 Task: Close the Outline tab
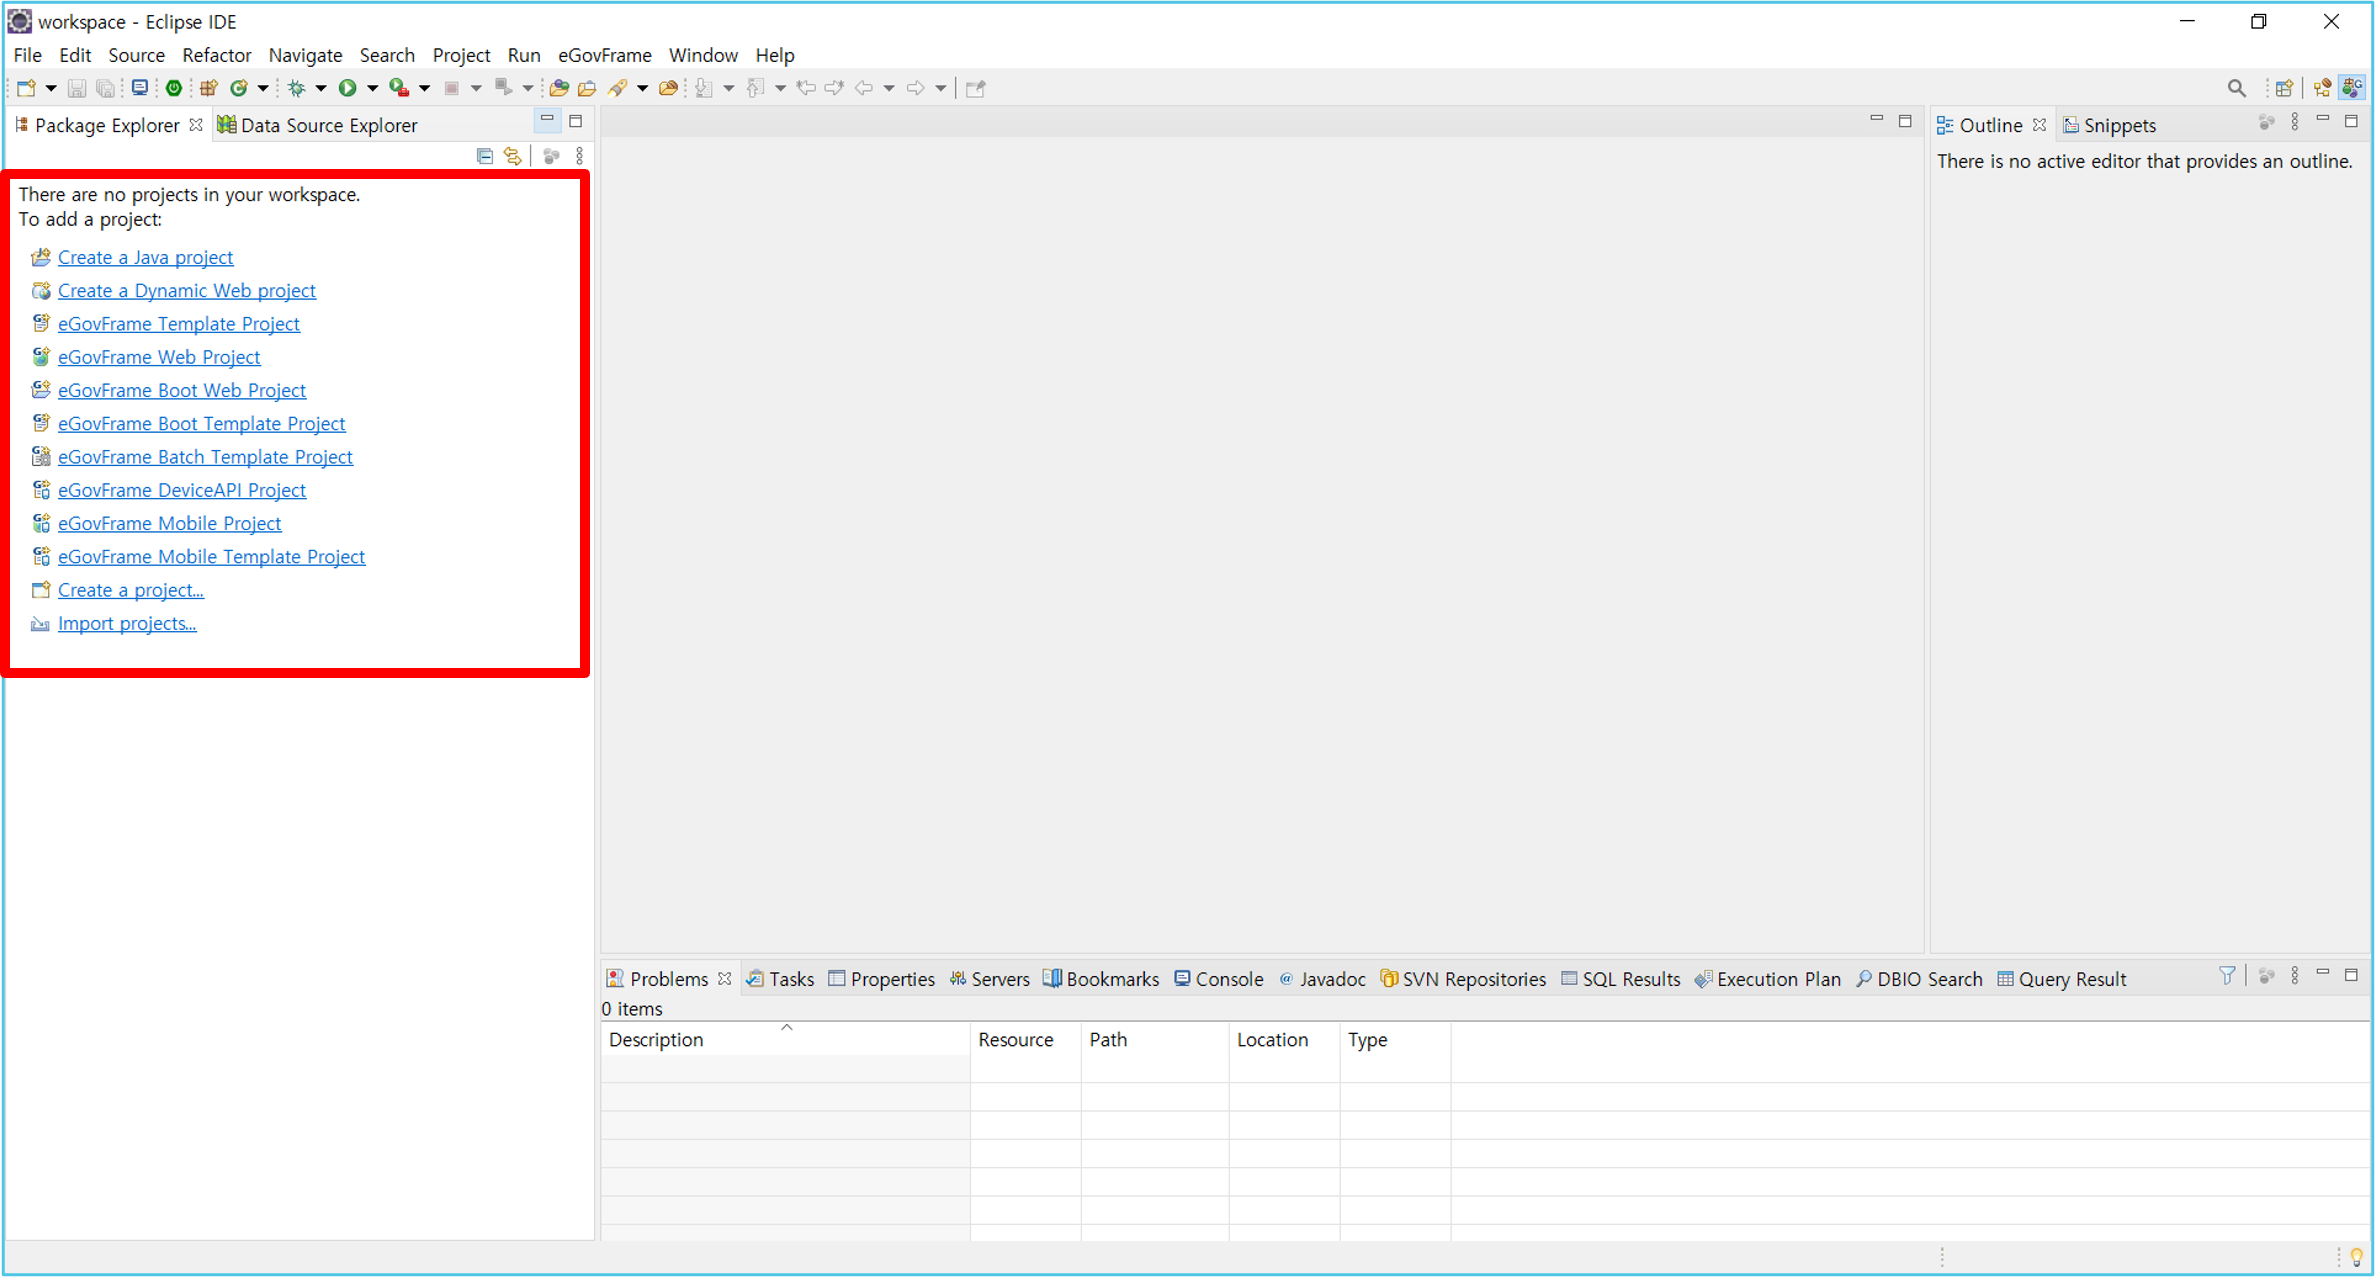(2040, 125)
